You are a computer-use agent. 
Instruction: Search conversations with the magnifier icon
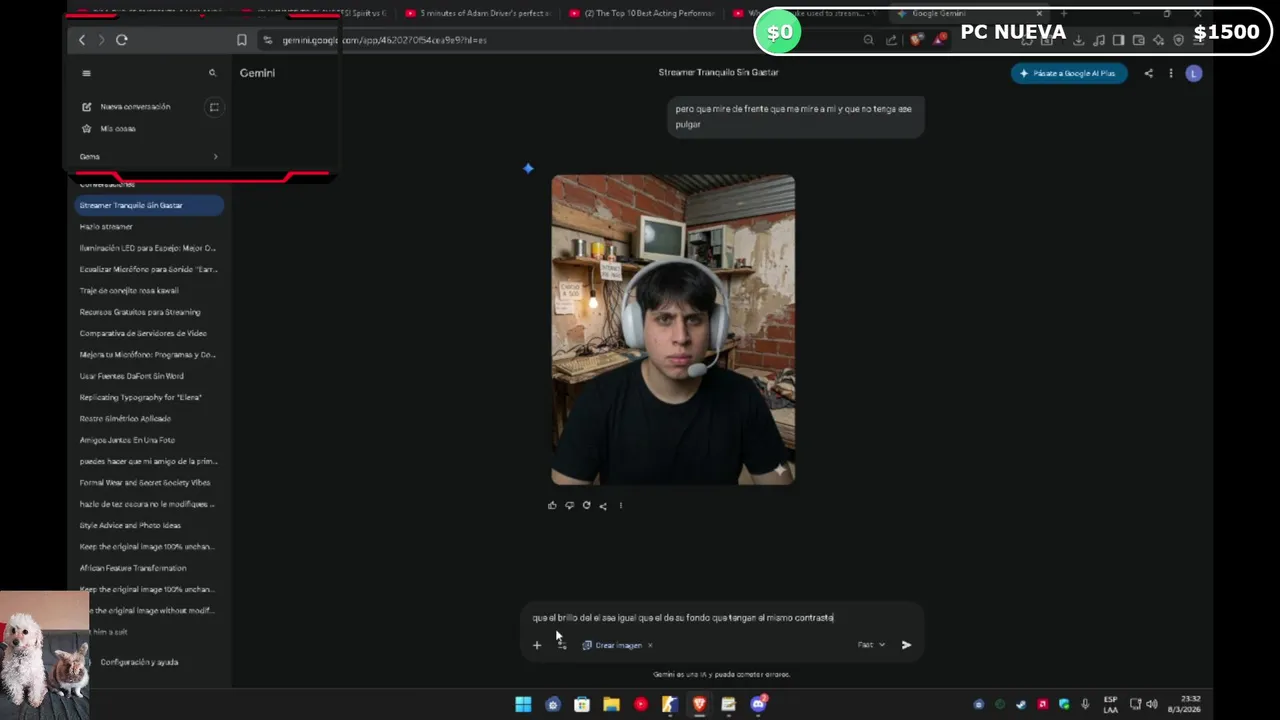tap(212, 73)
